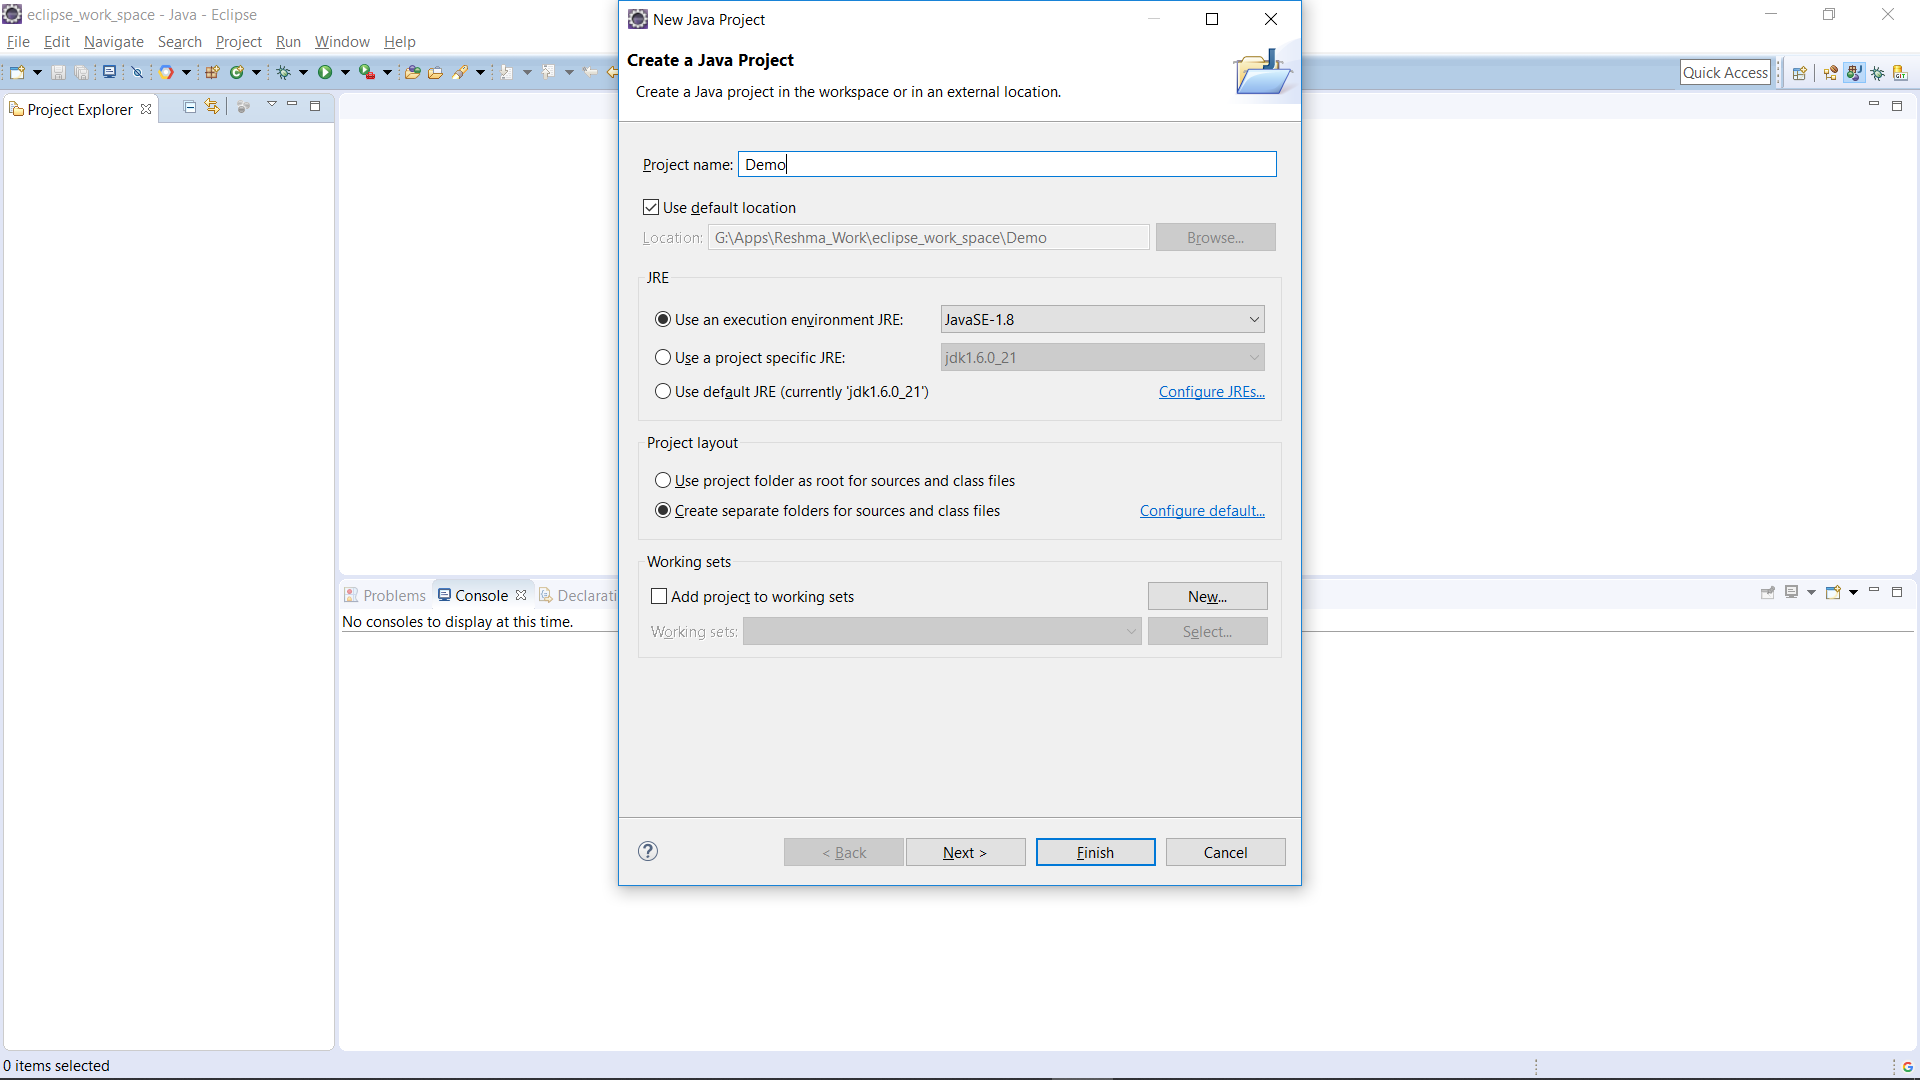The width and height of the screenshot is (1920, 1080).
Task: Click the New Java Class icon
Action: (x=237, y=72)
